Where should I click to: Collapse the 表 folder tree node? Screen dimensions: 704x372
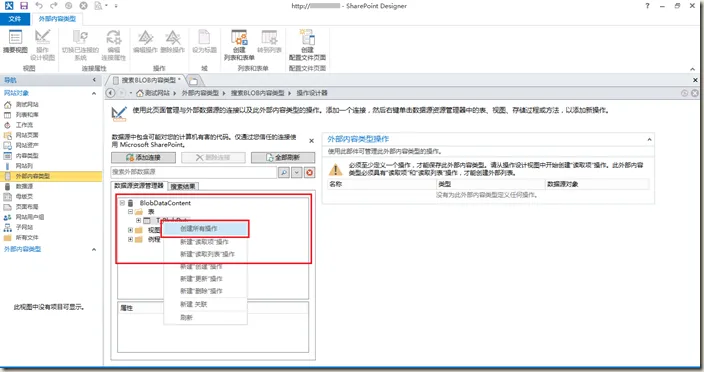(x=130, y=211)
